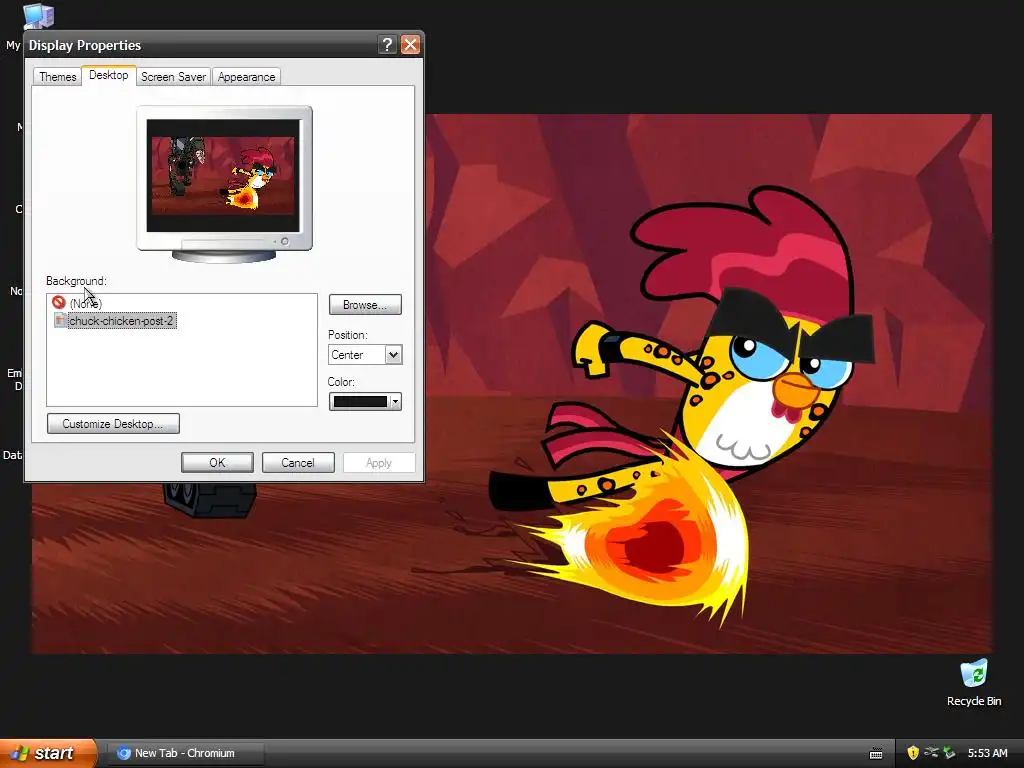Switch to the Screen Saver tab
This screenshot has width=1024, height=768.
(173, 76)
